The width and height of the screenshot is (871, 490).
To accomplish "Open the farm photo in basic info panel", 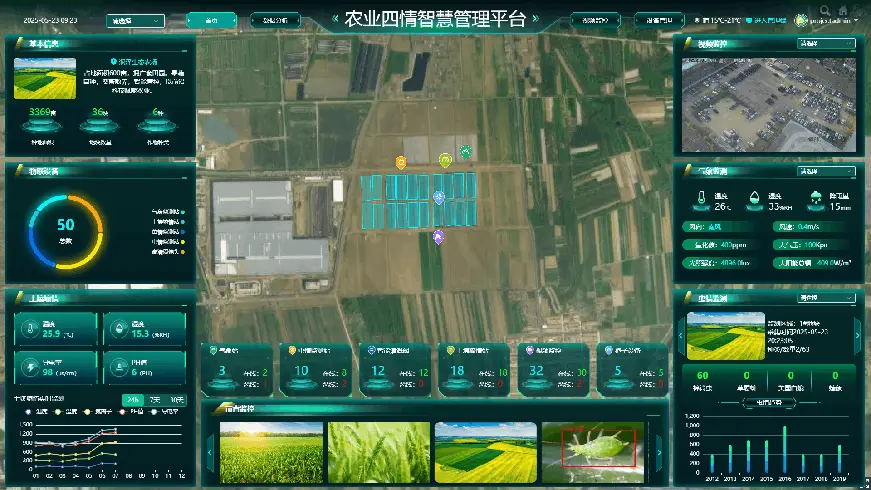I will point(45,78).
